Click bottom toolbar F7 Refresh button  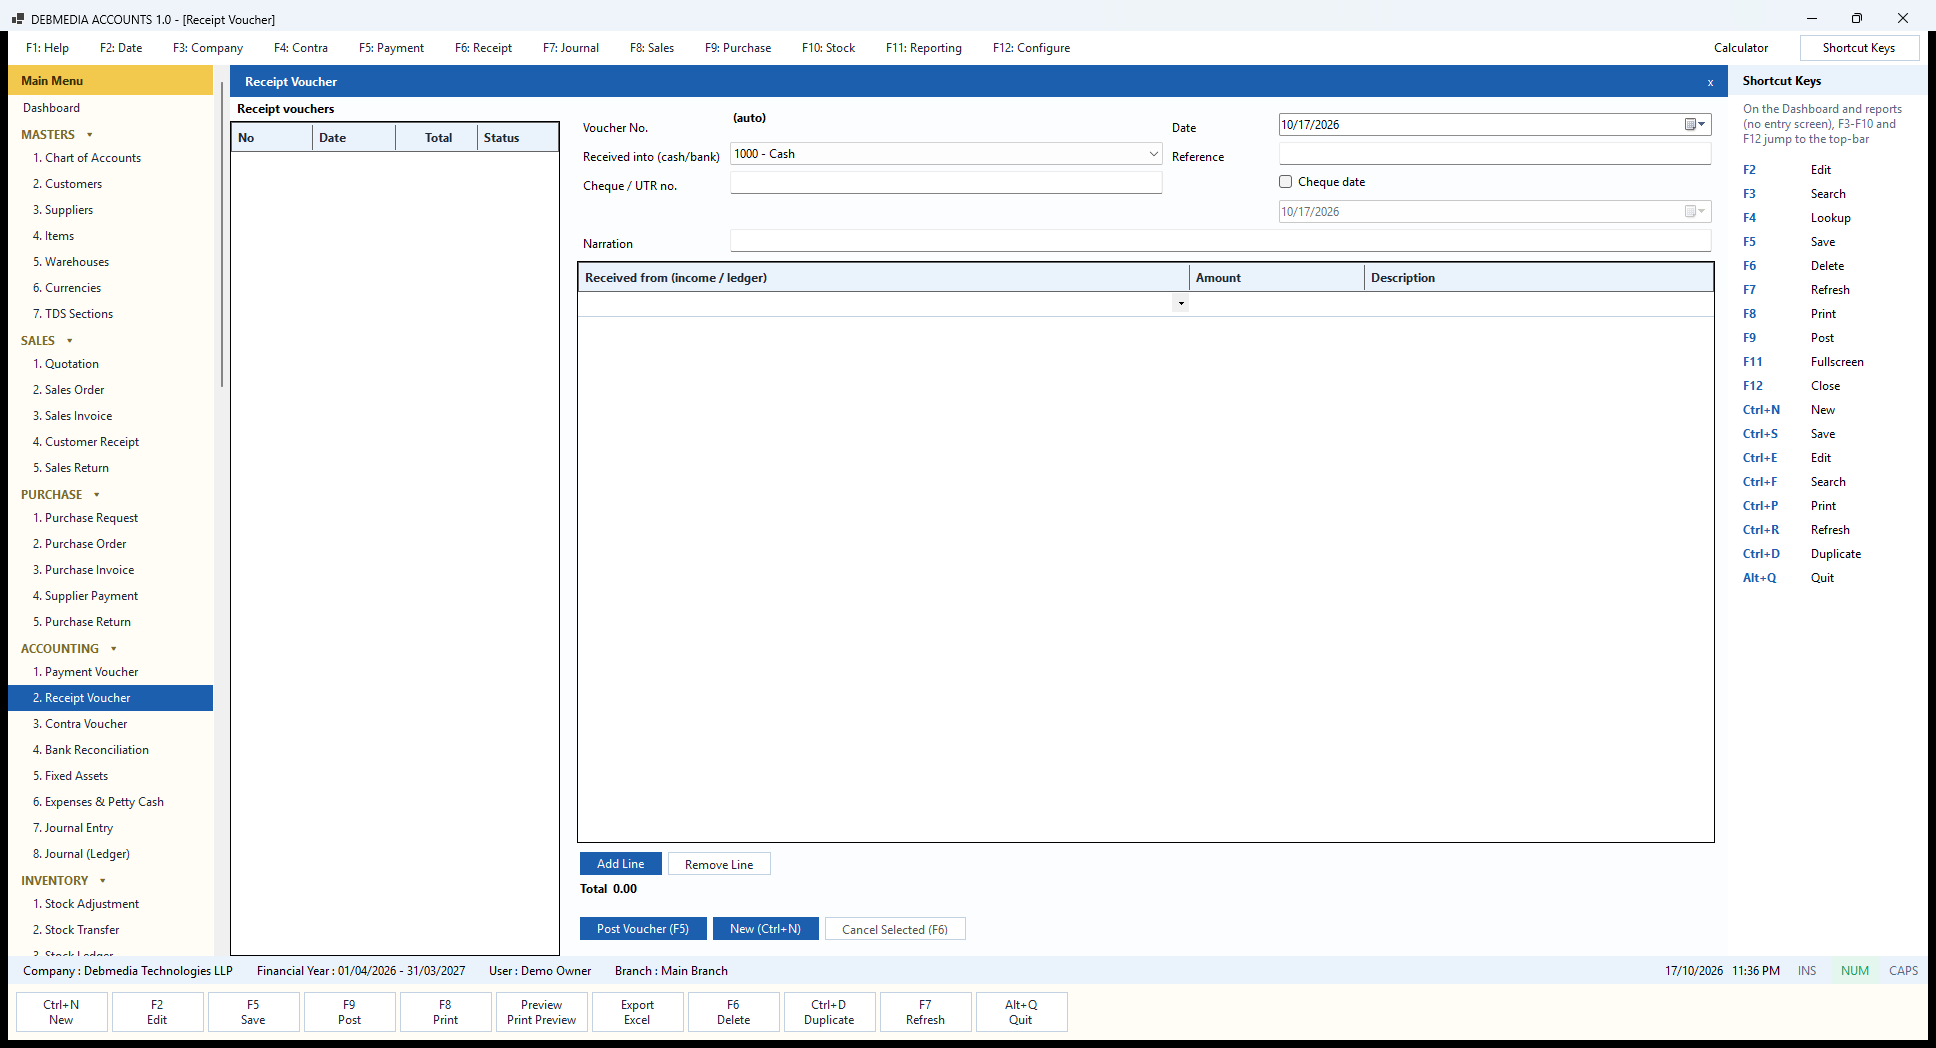click(x=925, y=1012)
